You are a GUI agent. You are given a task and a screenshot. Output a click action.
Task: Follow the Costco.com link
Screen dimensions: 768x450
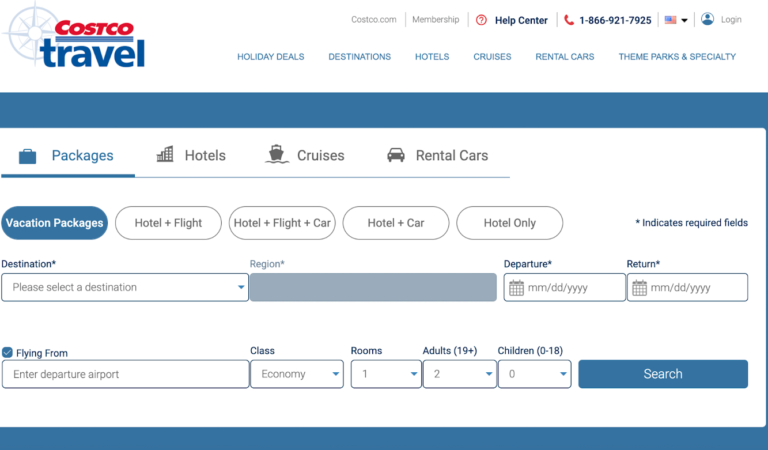point(374,20)
